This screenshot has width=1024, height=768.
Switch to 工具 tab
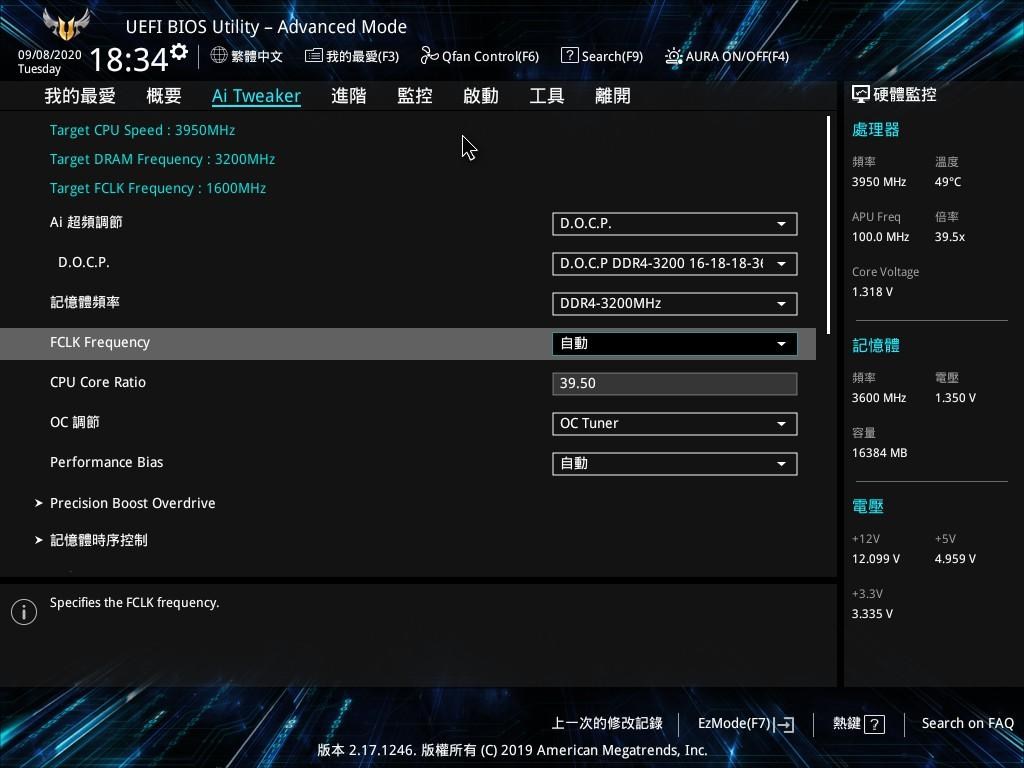(x=547, y=96)
